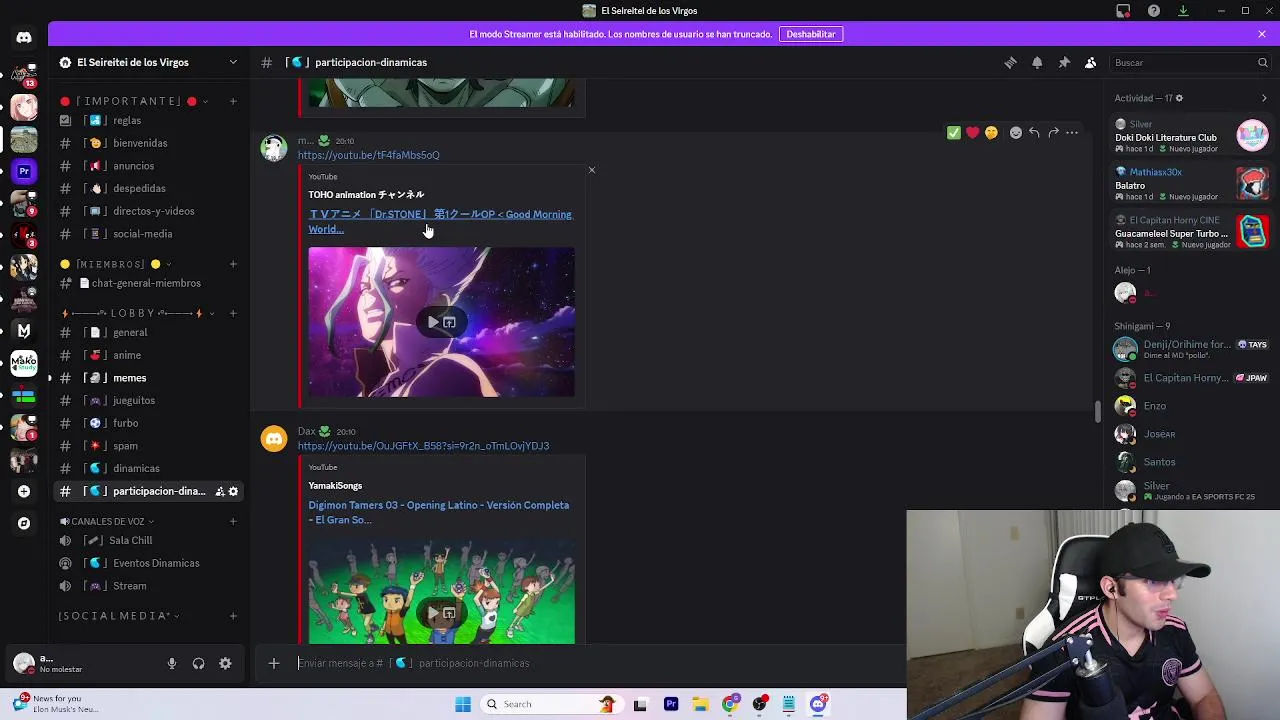Open Dr.STONE video title link
This screenshot has width=1280, height=720.
[440, 221]
